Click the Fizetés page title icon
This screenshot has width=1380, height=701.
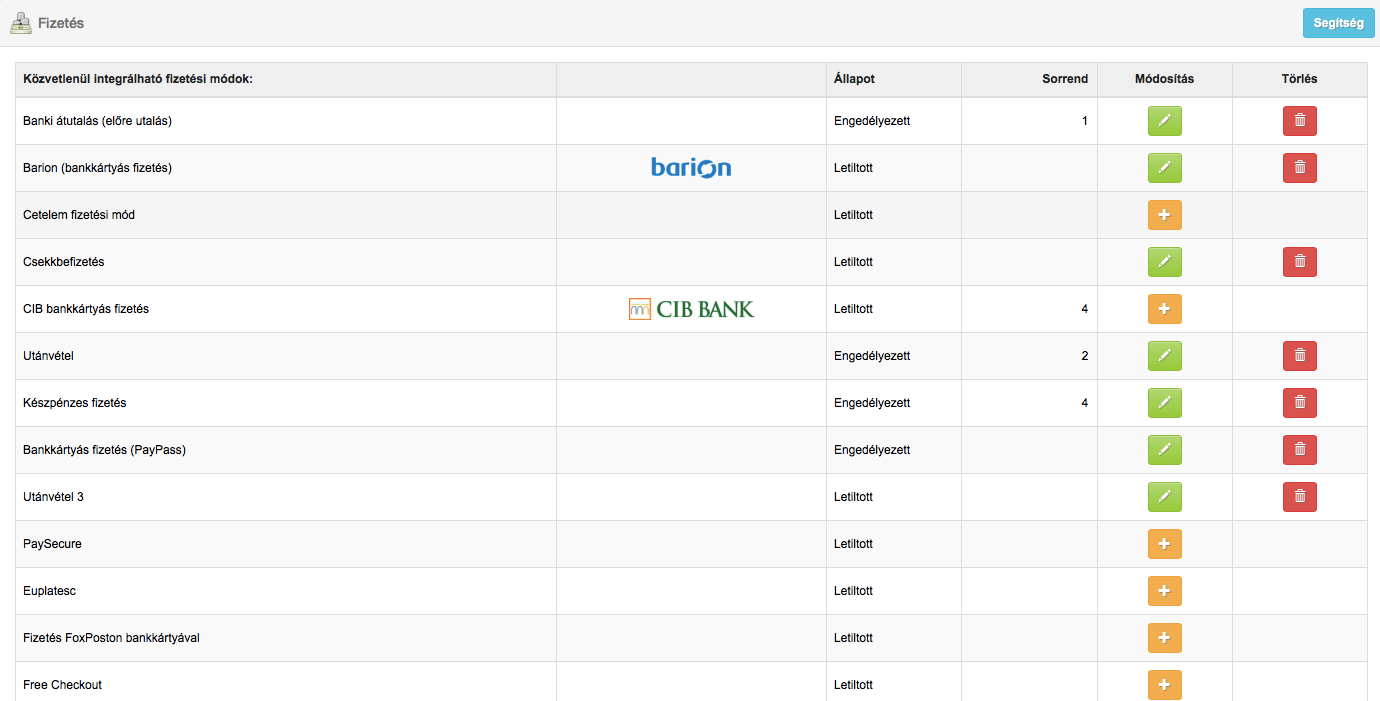[20, 22]
